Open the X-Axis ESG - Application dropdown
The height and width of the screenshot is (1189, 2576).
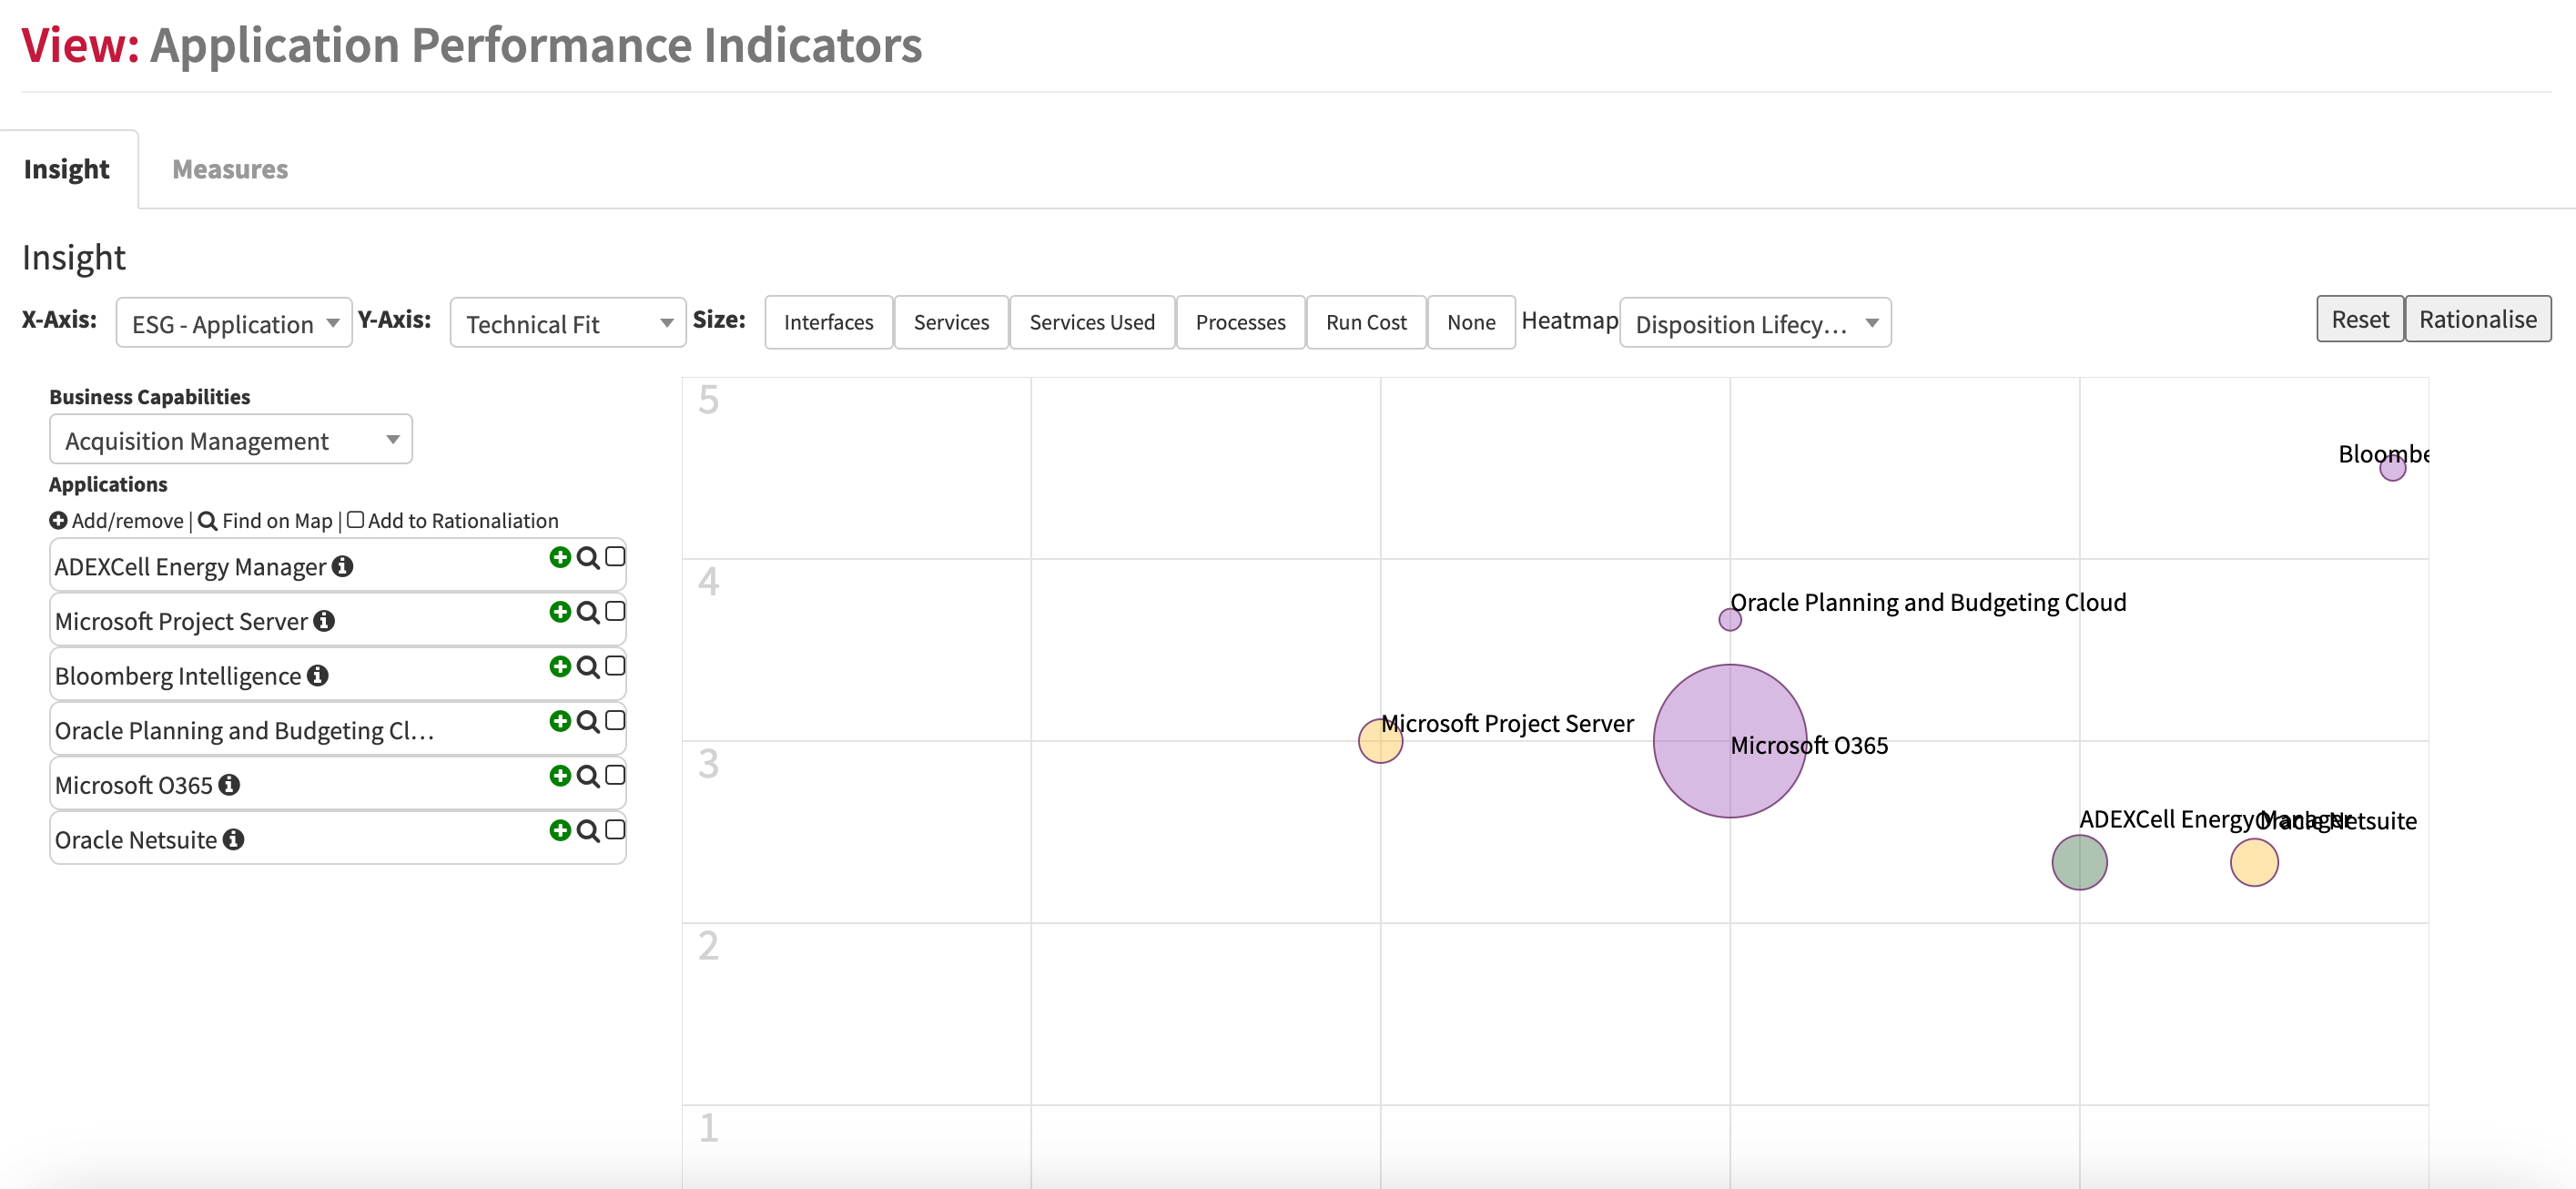click(x=234, y=323)
